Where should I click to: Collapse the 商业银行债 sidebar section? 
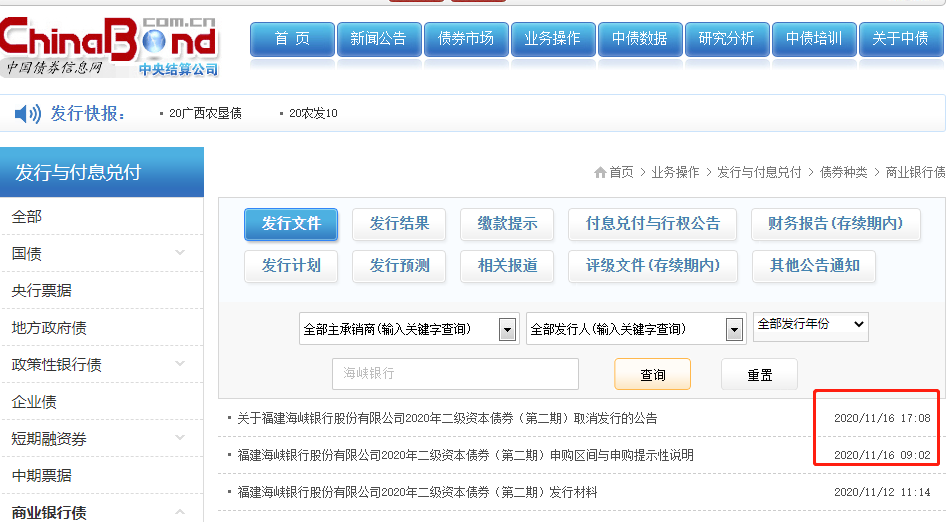180,512
